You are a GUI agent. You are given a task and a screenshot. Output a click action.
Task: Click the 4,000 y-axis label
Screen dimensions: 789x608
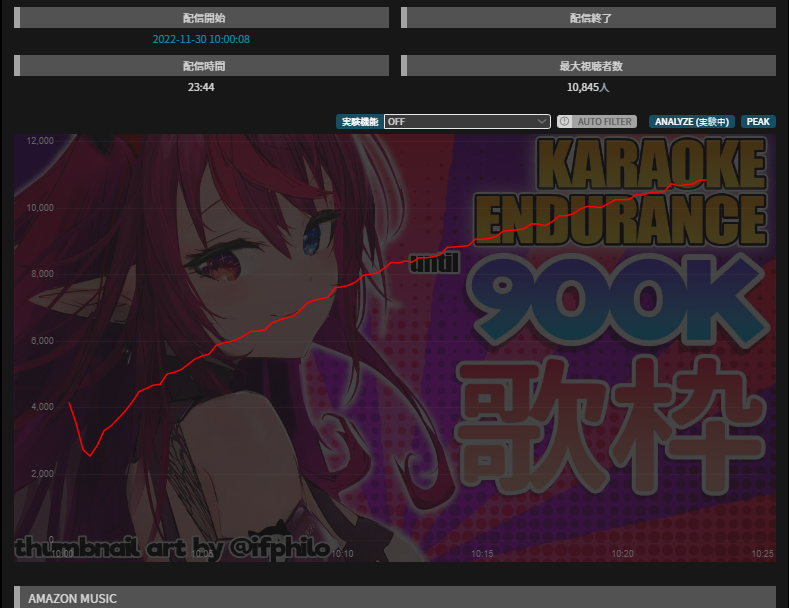coord(42,407)
